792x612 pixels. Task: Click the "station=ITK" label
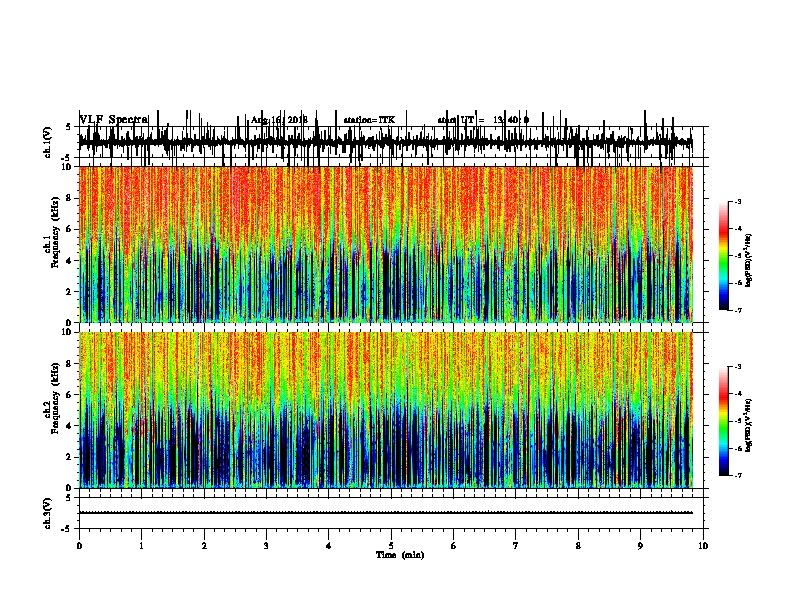click(369, 120)
